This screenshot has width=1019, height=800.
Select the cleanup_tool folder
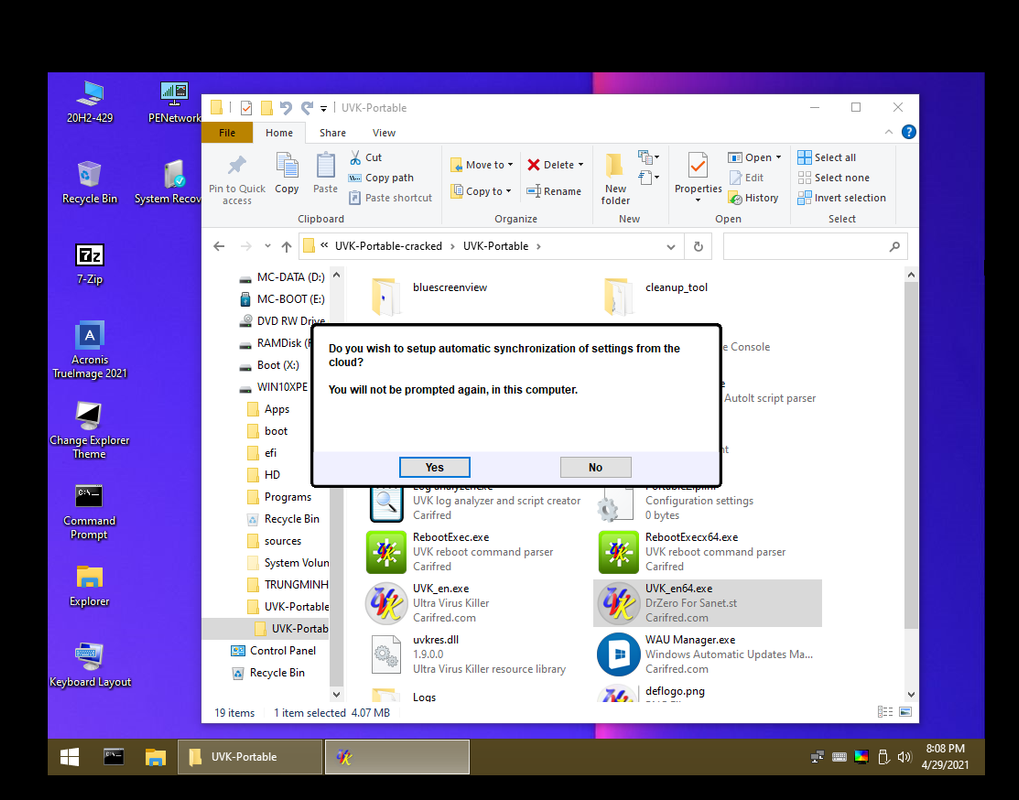[655, 295]
